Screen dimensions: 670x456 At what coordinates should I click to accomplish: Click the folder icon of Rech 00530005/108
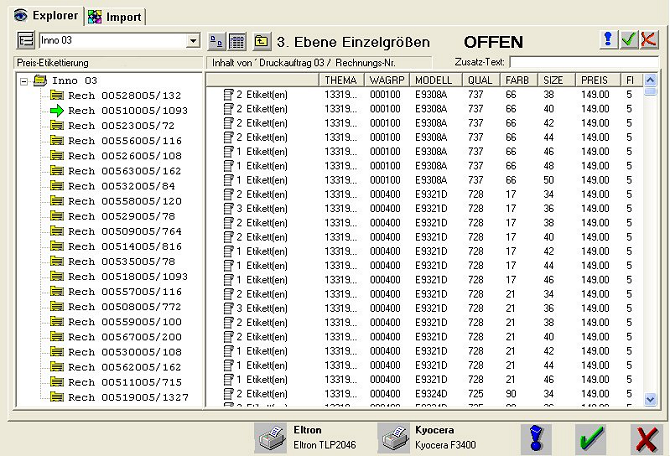57,352
